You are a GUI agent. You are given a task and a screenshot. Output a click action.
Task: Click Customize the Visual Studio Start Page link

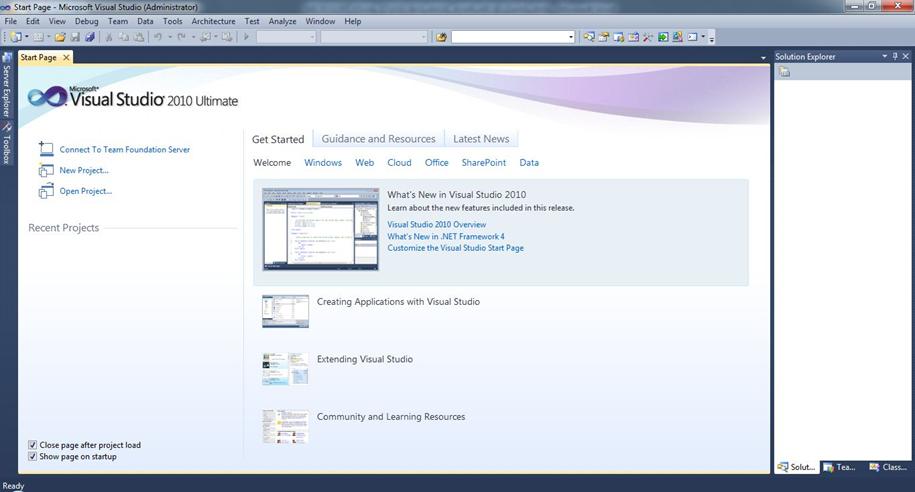tap(455, 248)
